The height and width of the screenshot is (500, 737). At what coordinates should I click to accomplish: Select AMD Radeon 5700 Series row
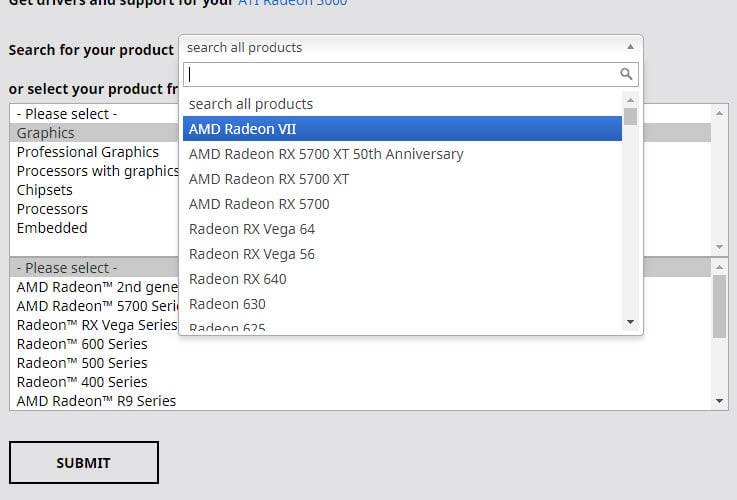click(x=96, y=306)
